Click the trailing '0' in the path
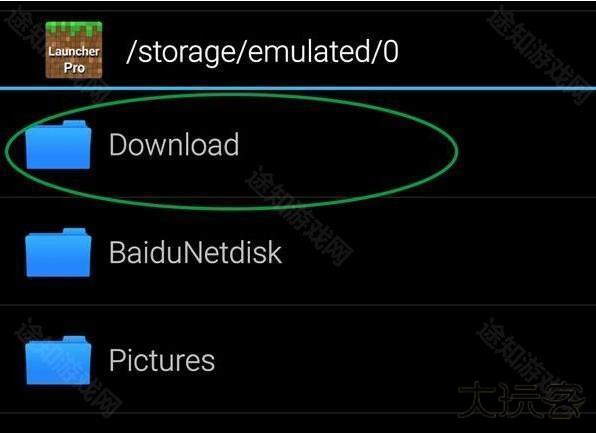This screenshot has width=596, height=433. 391,52
